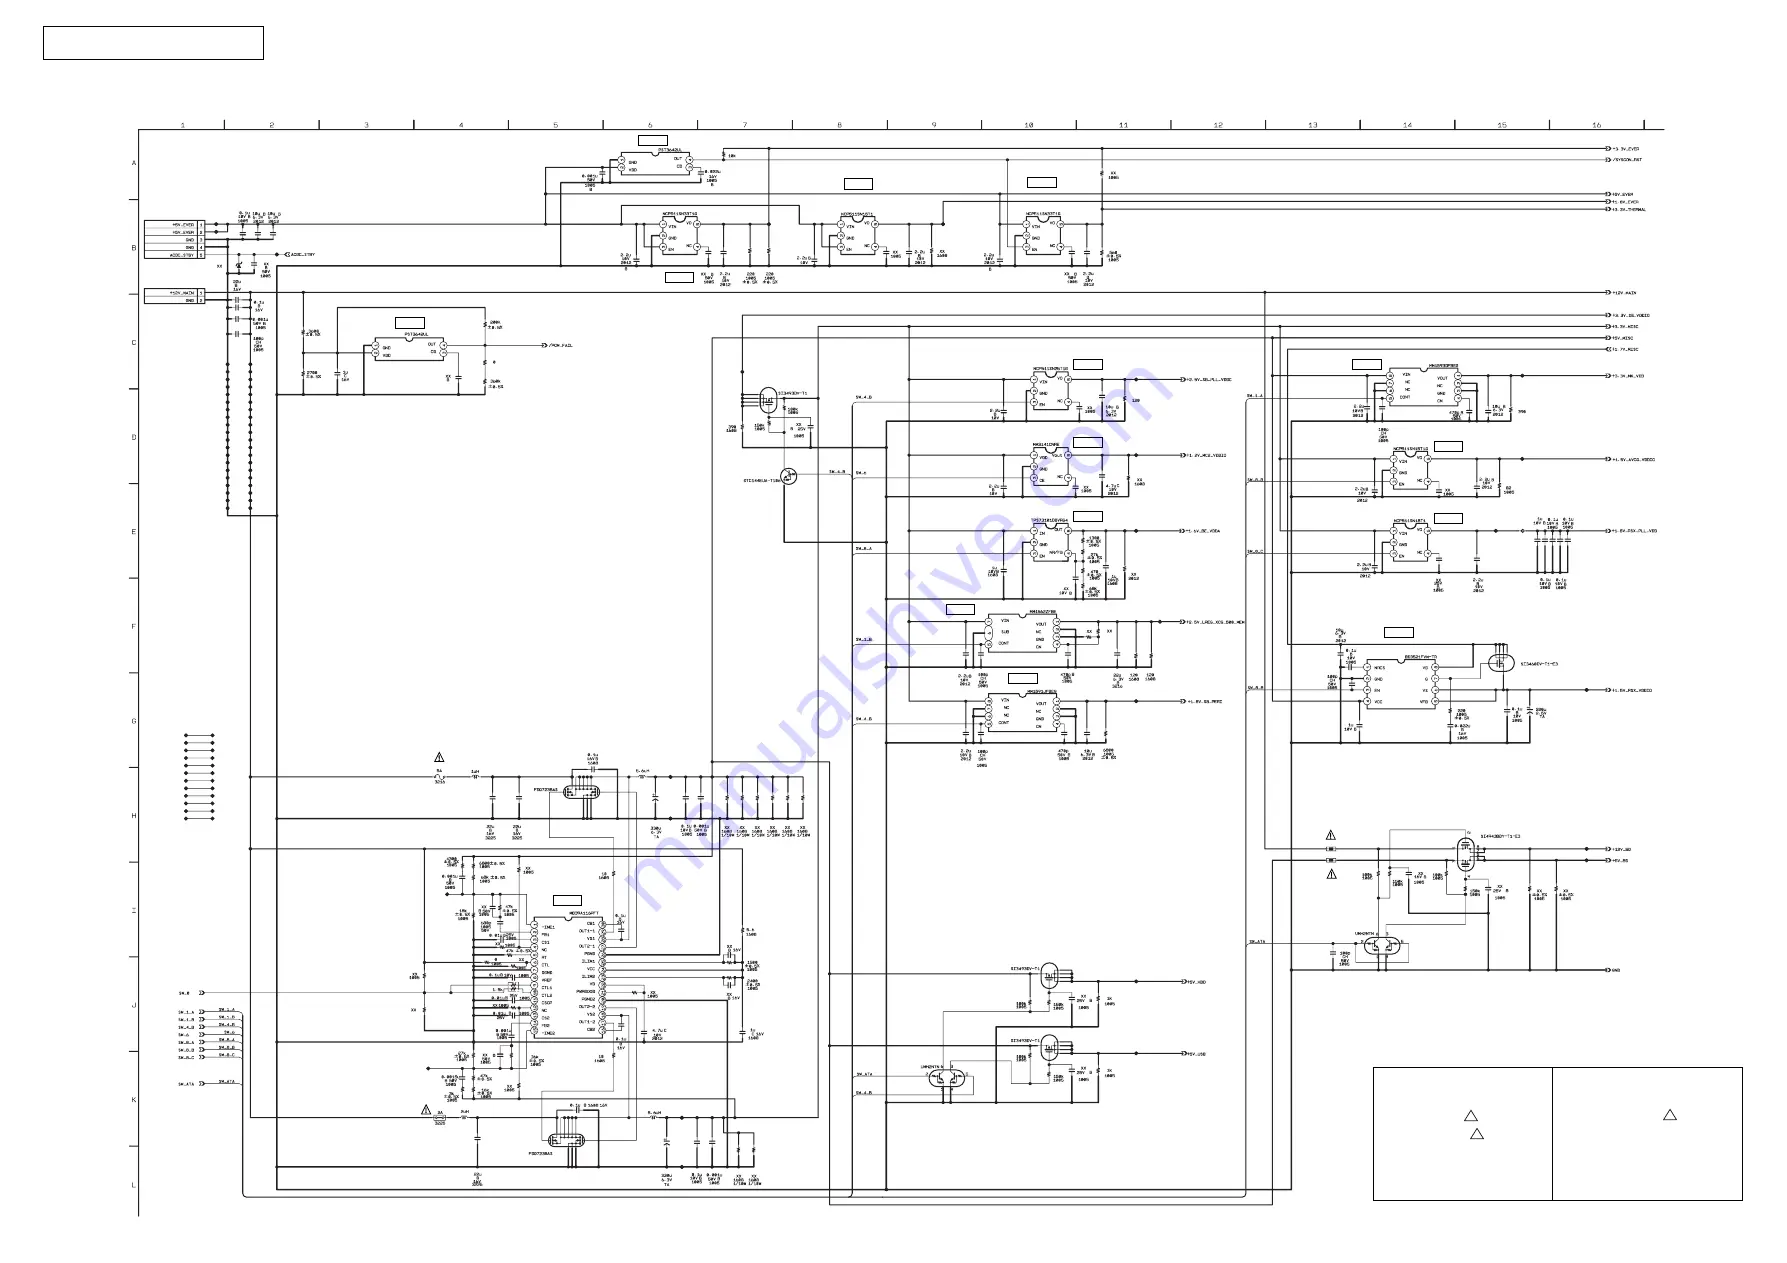Click the +5V_HDD output label

(1196, 982)
